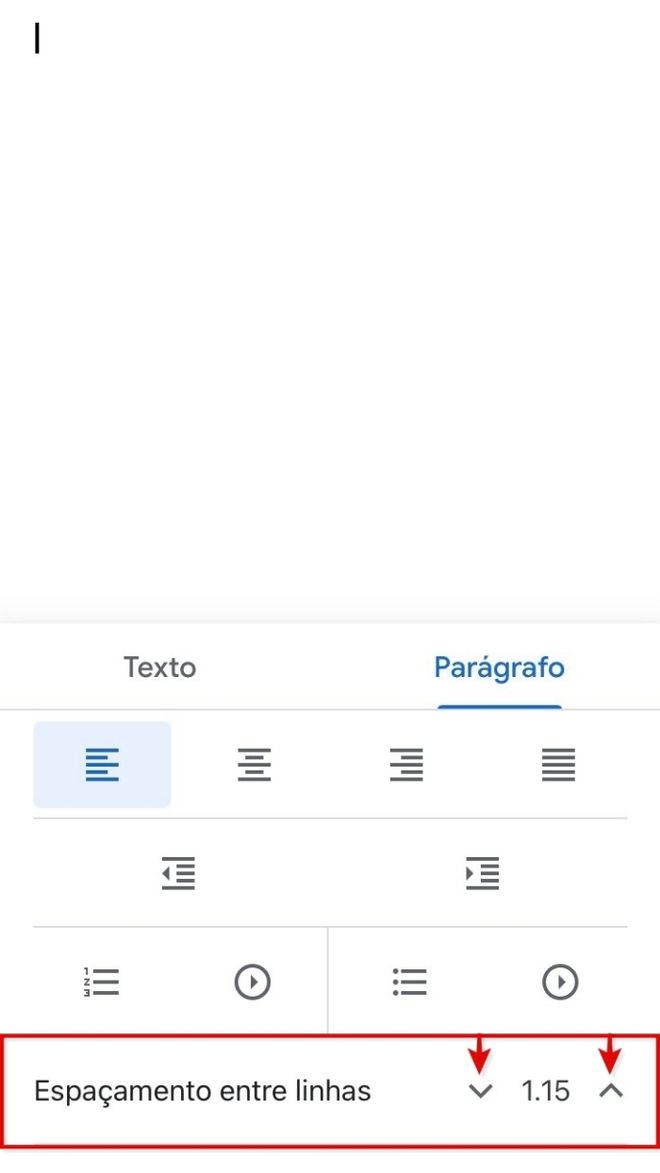Tap the 1.15 line spacing value
Image resolution: width=660 pixels, height=1173 pixels.
point(546,1091)
